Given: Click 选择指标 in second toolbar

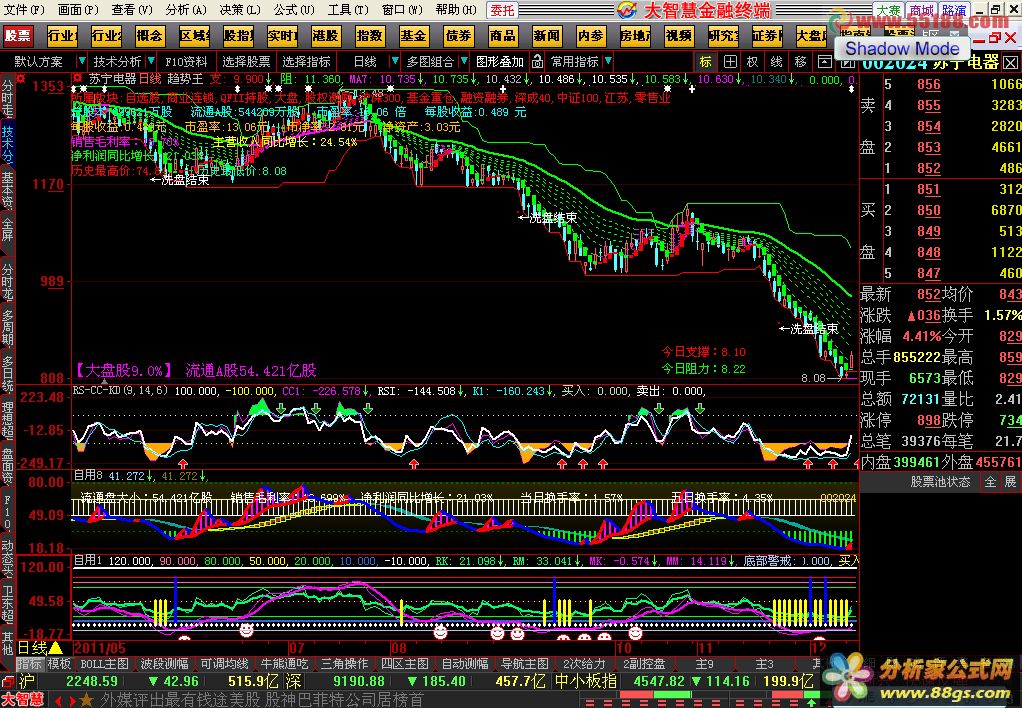Looking at the screenshot, I should coord(306,62).
